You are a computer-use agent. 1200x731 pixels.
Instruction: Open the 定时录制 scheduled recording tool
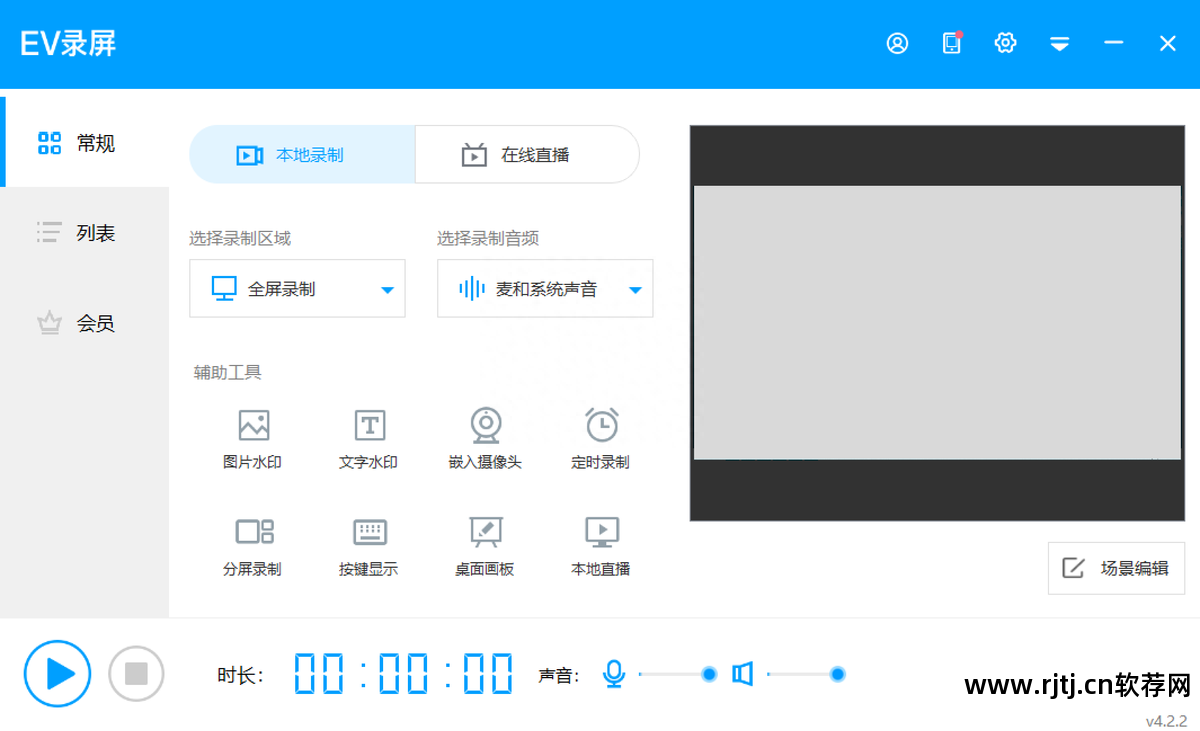point(601,437)
